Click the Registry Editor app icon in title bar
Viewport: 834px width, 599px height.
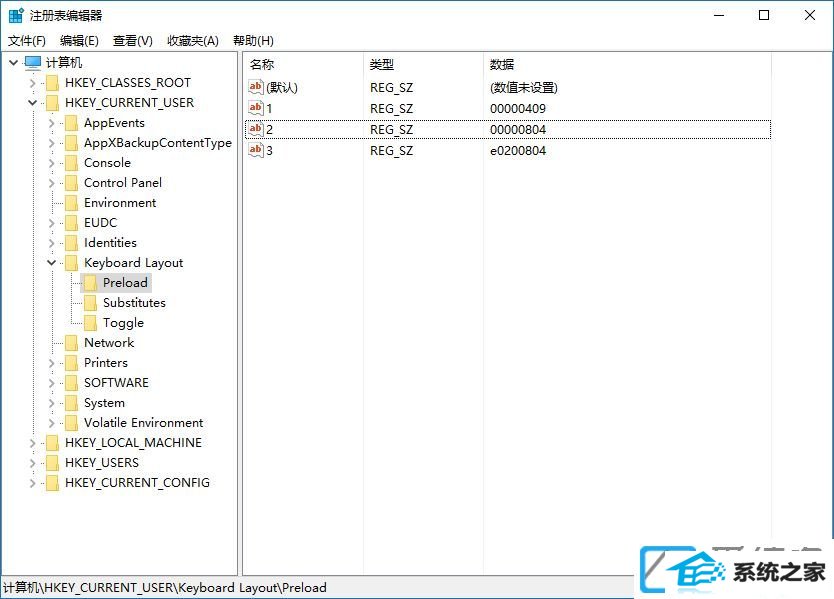(16, 15)
